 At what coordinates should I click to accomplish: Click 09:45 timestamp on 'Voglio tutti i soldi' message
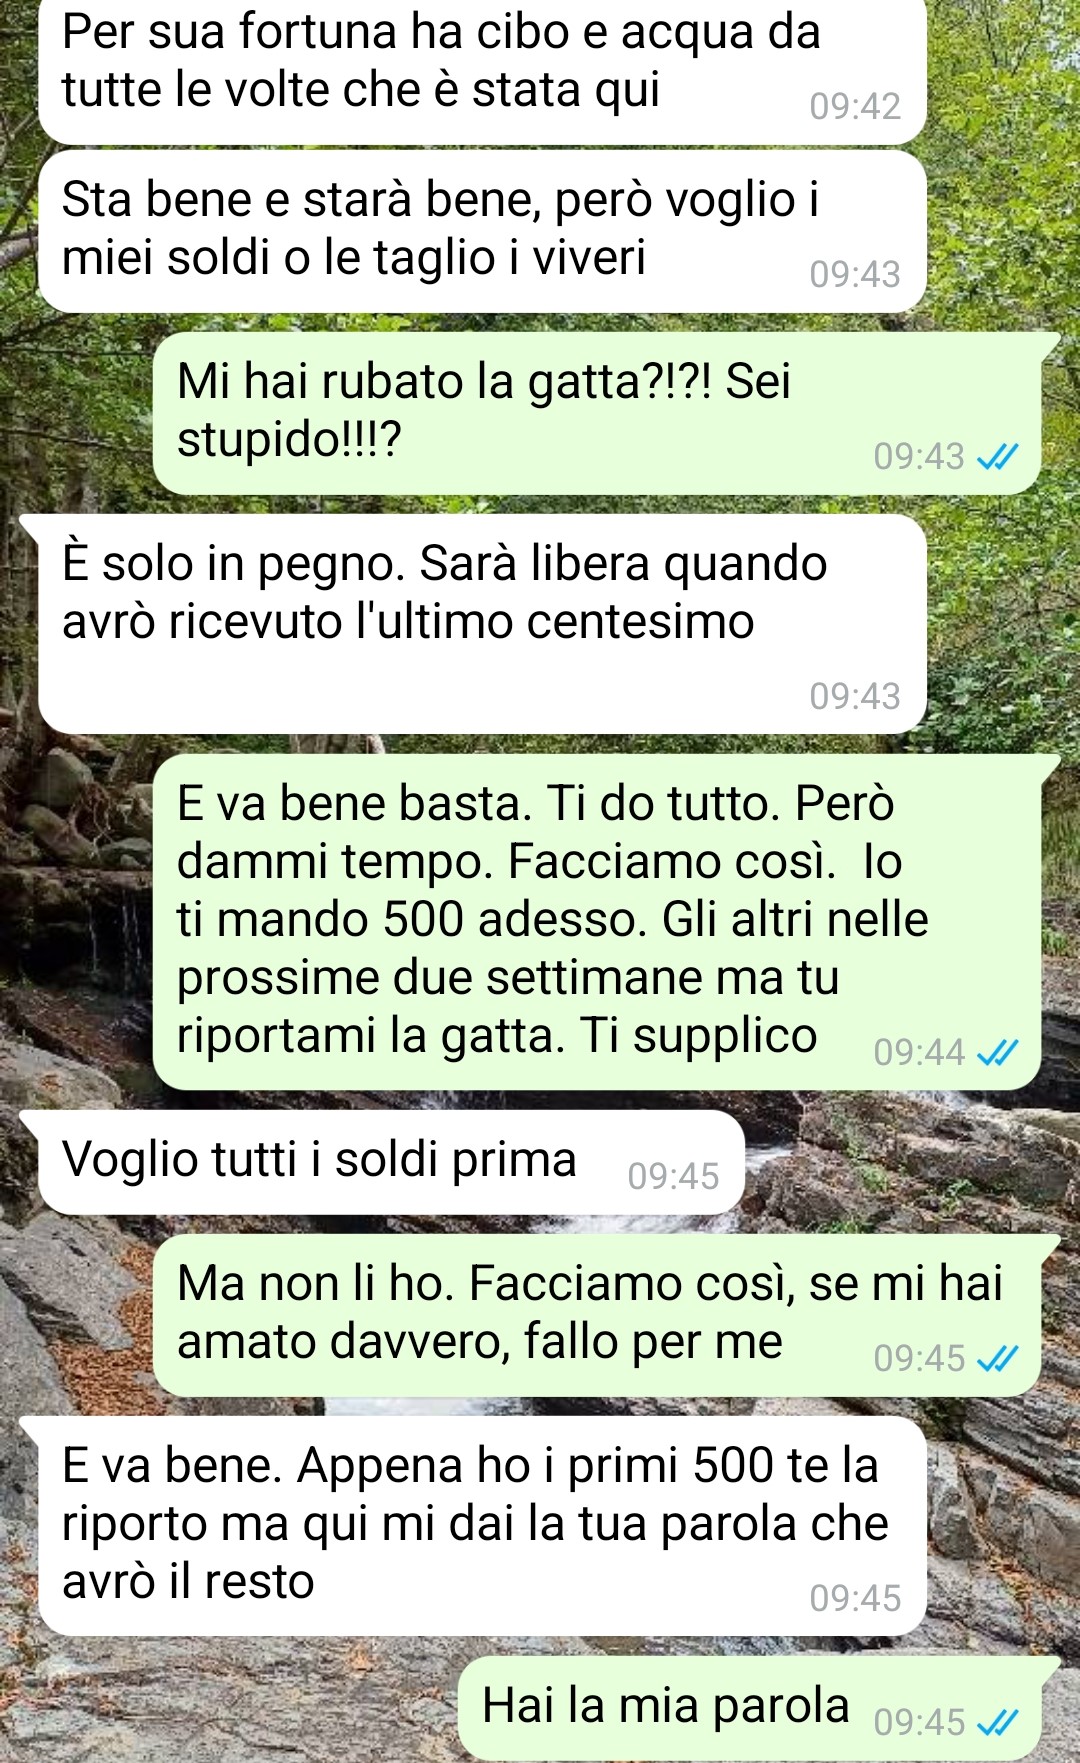tap(673, 1176)
